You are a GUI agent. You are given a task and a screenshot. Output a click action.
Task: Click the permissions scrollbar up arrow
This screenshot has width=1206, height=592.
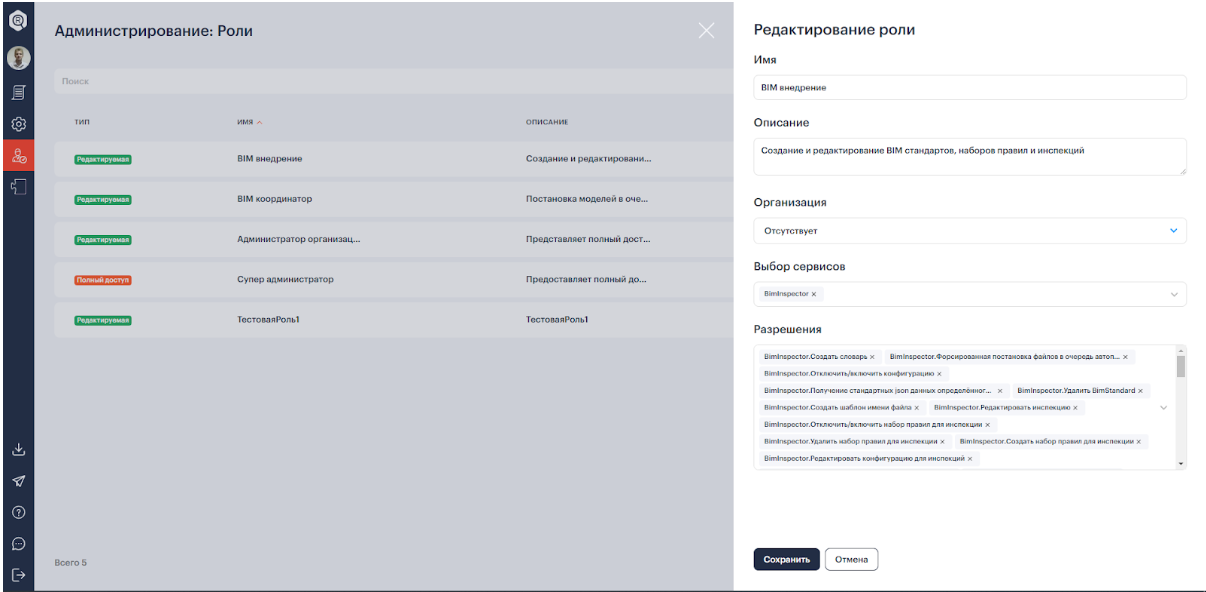pyautogui.click(x=1181, y=350)
